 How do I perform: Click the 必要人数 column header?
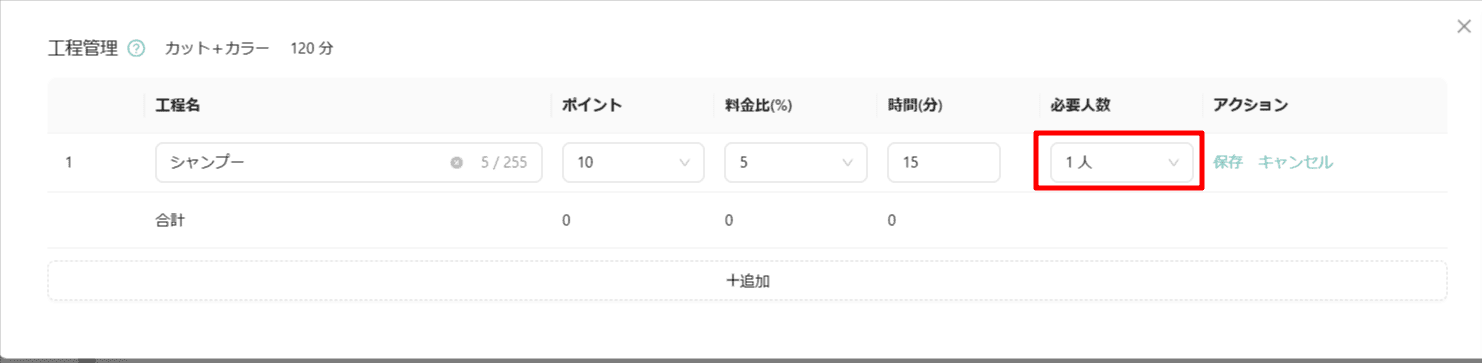coord(1082,105)
